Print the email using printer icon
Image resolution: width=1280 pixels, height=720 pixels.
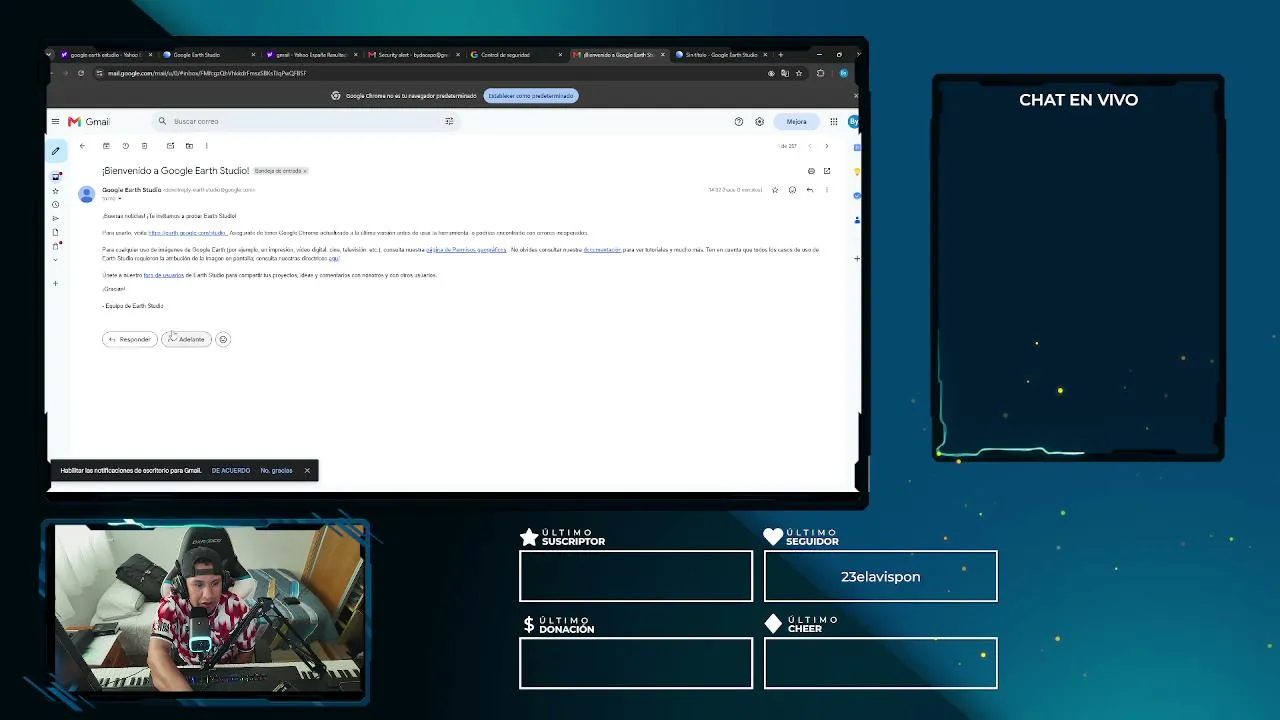[811, 171]
